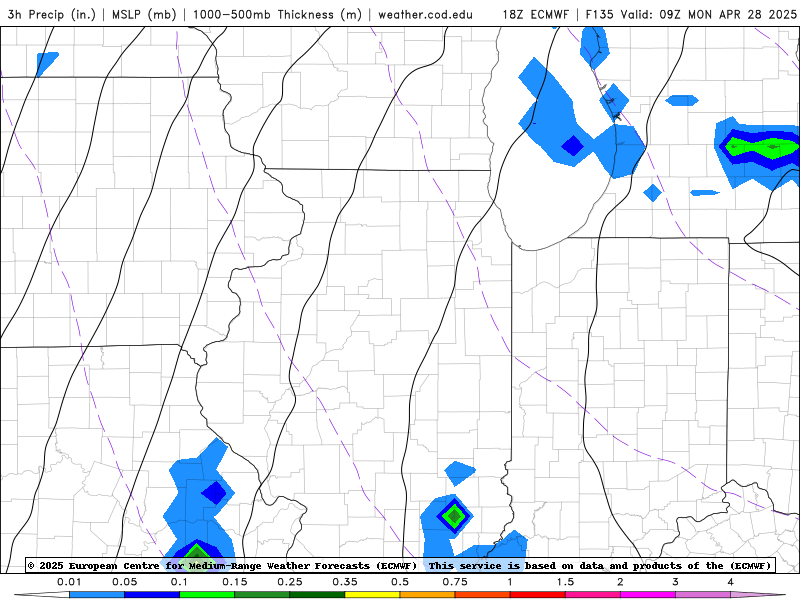Click the green precip band at right edge

point(762,147)
